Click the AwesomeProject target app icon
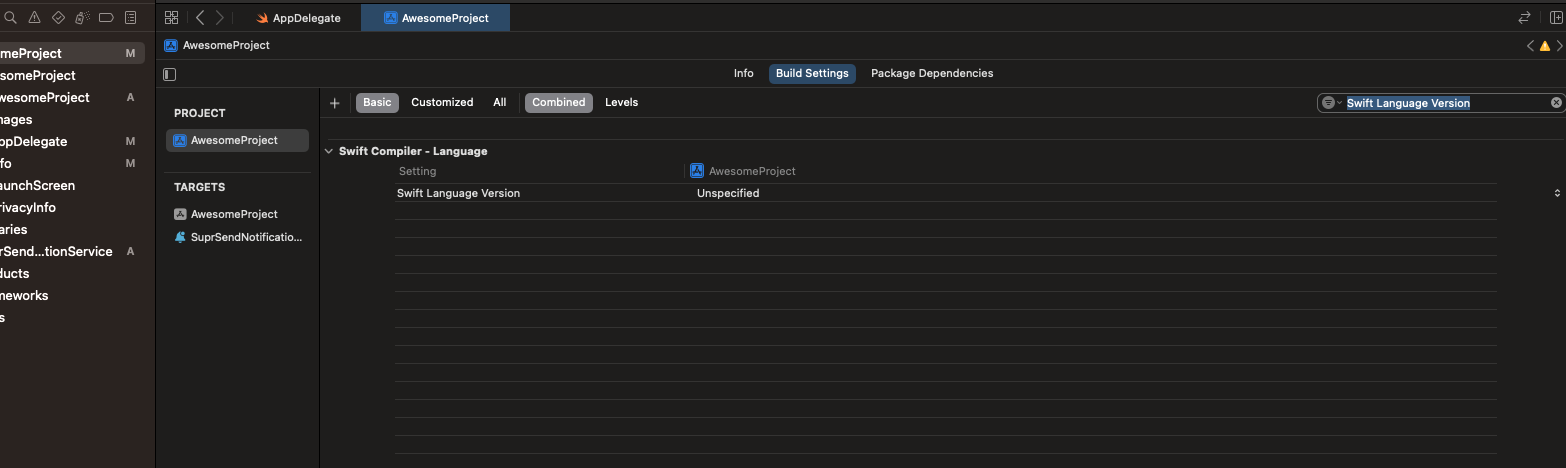The image size is (1566, 468). pos(180,214)
